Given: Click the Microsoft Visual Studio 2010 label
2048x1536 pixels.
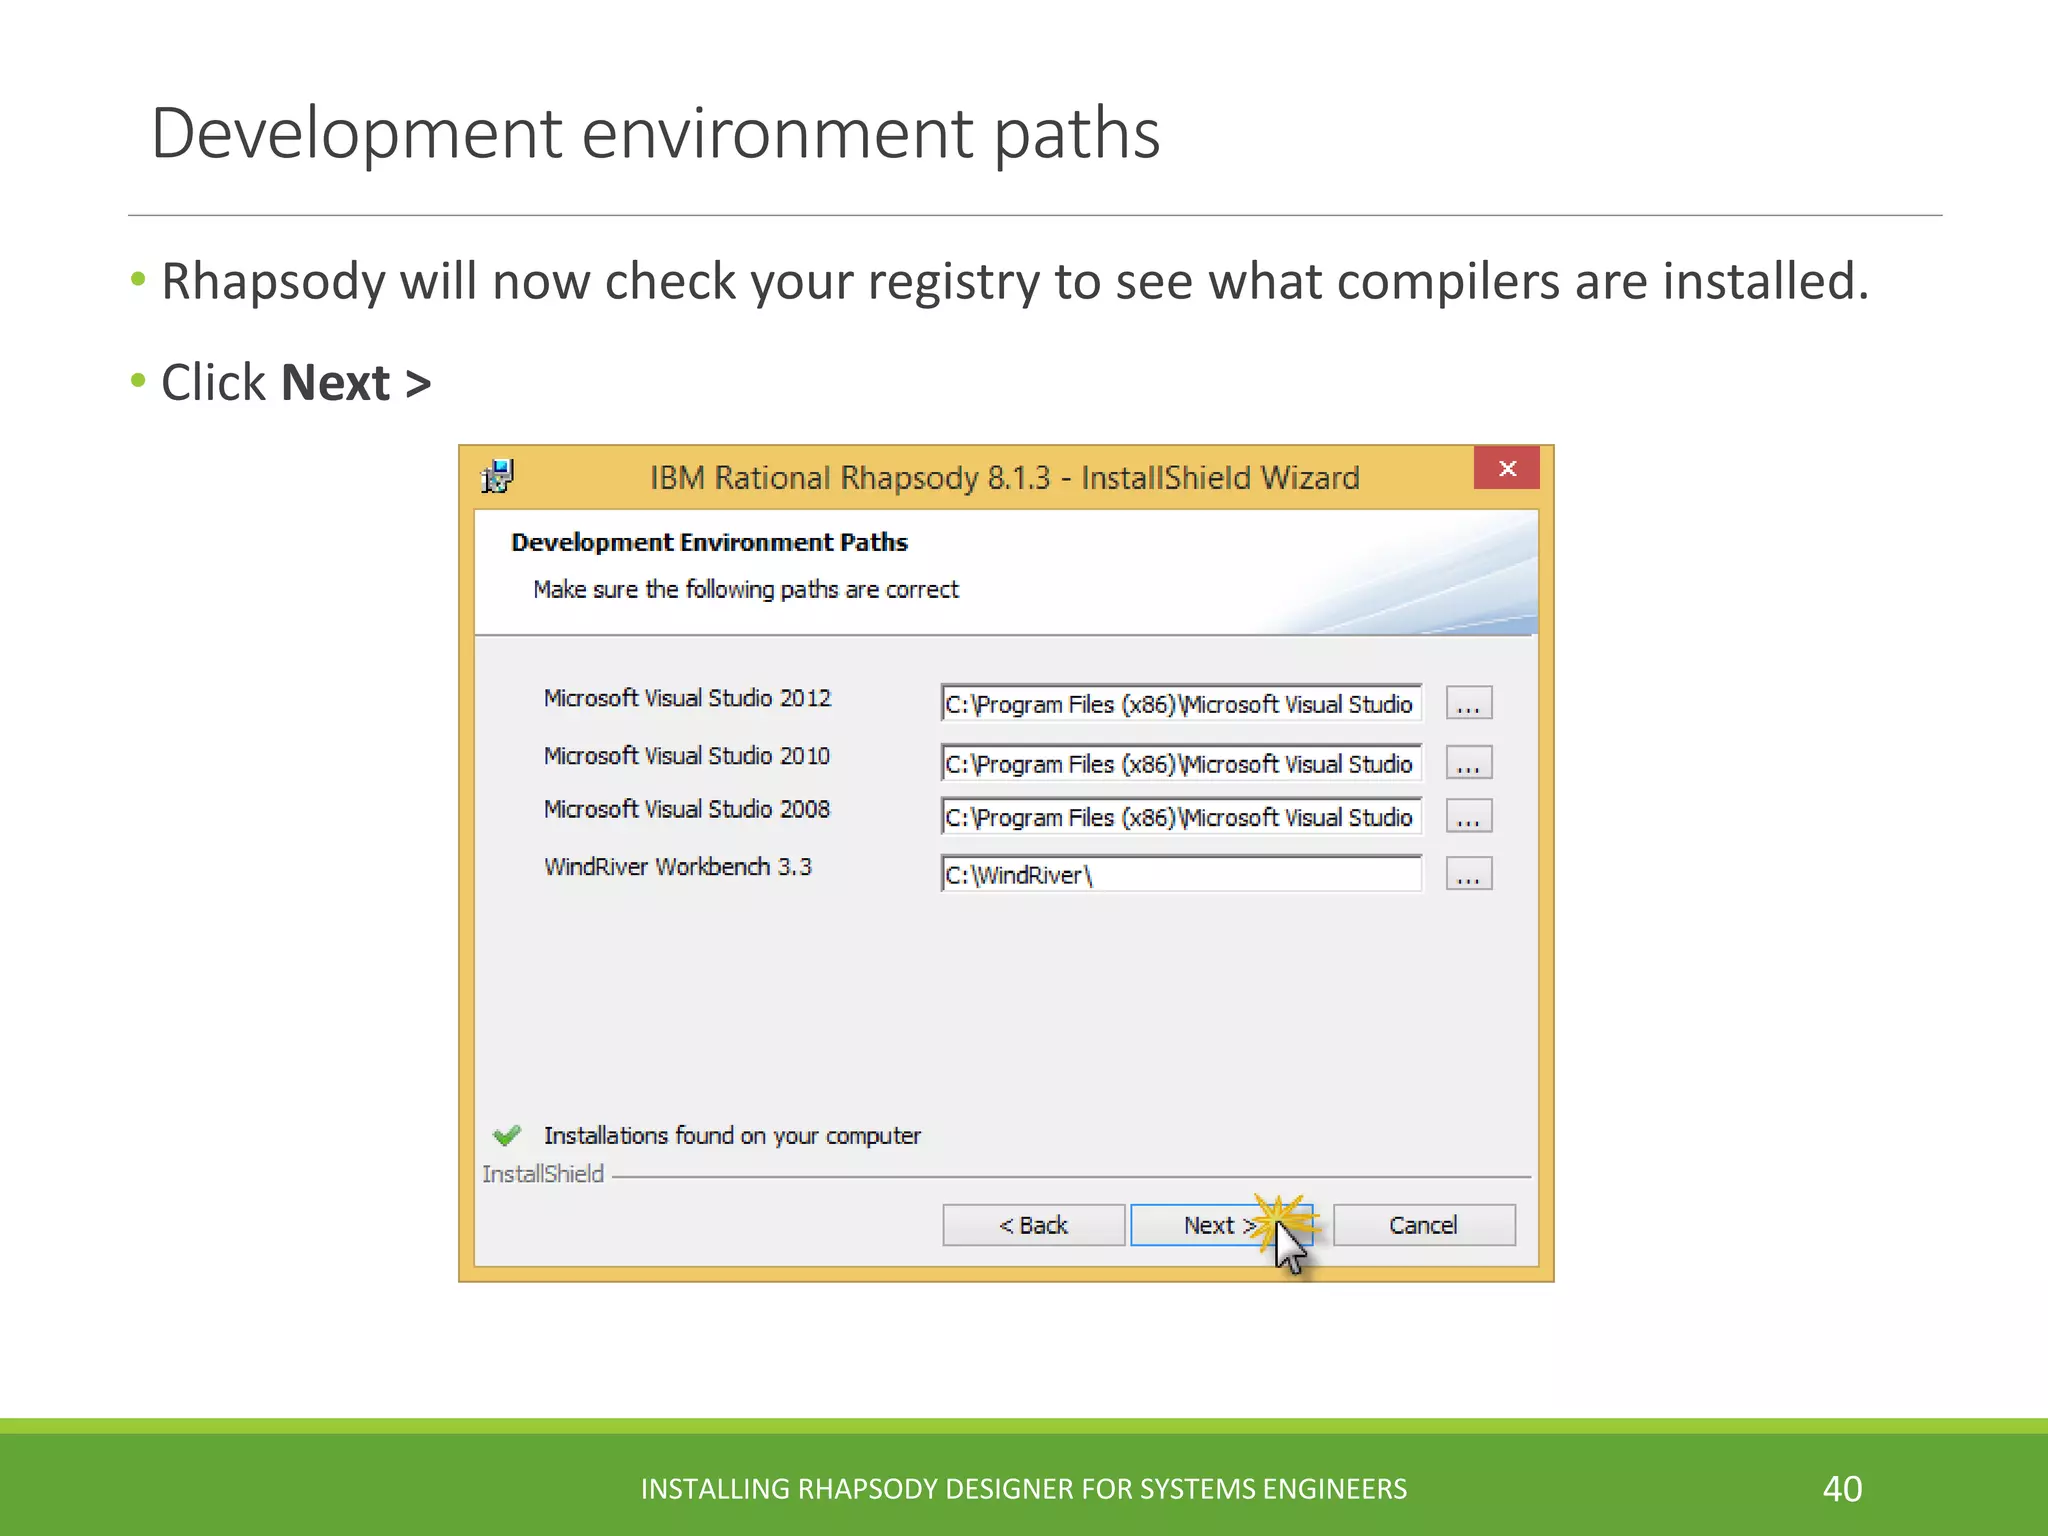Looking at the screenshot, I should (687, 756).
